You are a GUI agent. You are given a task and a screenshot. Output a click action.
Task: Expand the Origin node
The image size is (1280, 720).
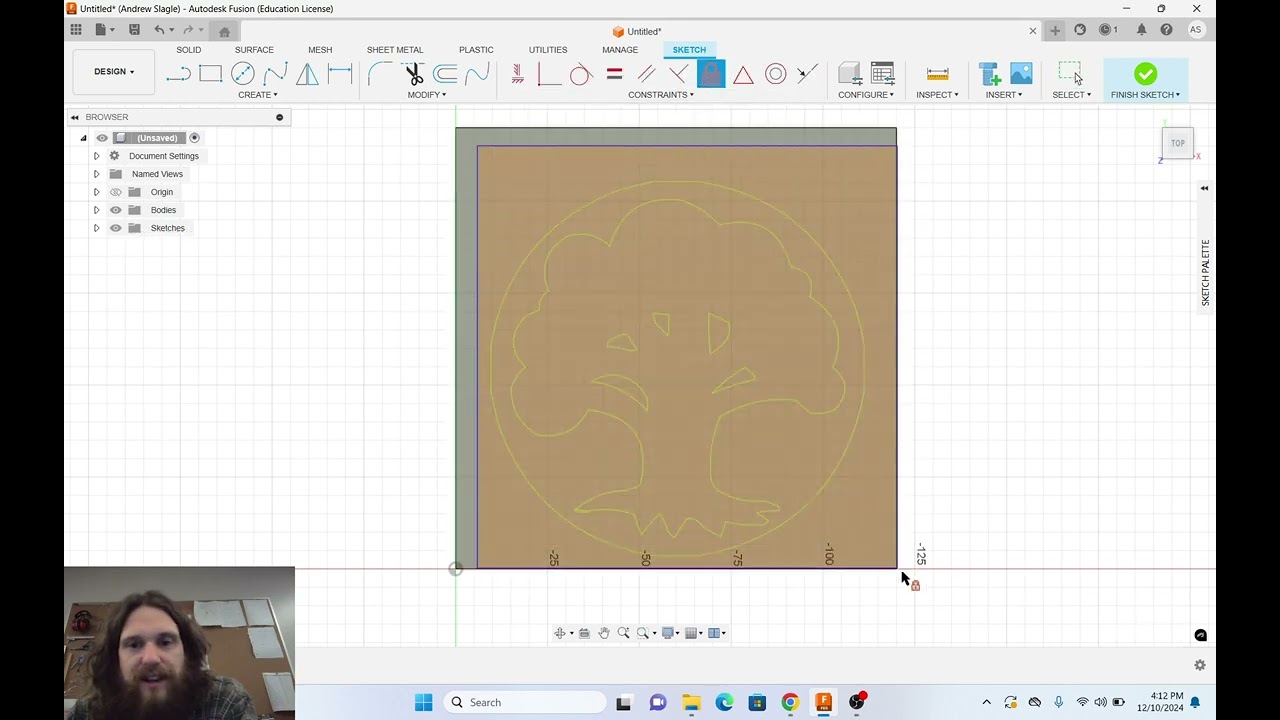(97, 192)
